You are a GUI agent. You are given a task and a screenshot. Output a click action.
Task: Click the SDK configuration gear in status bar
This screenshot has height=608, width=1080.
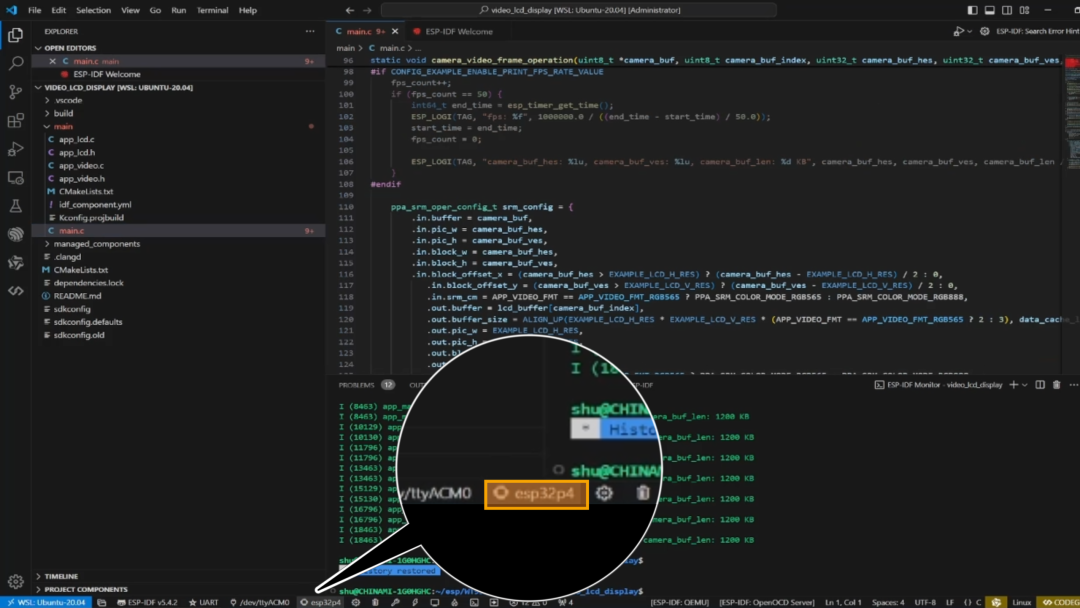(355, 602)
